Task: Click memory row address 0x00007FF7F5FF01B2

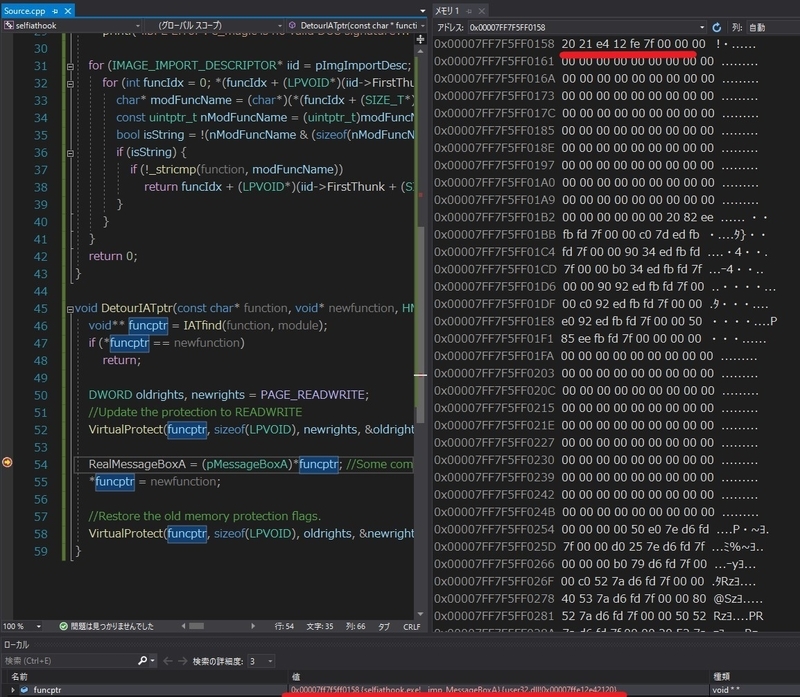Action: [x=494, y=217]
